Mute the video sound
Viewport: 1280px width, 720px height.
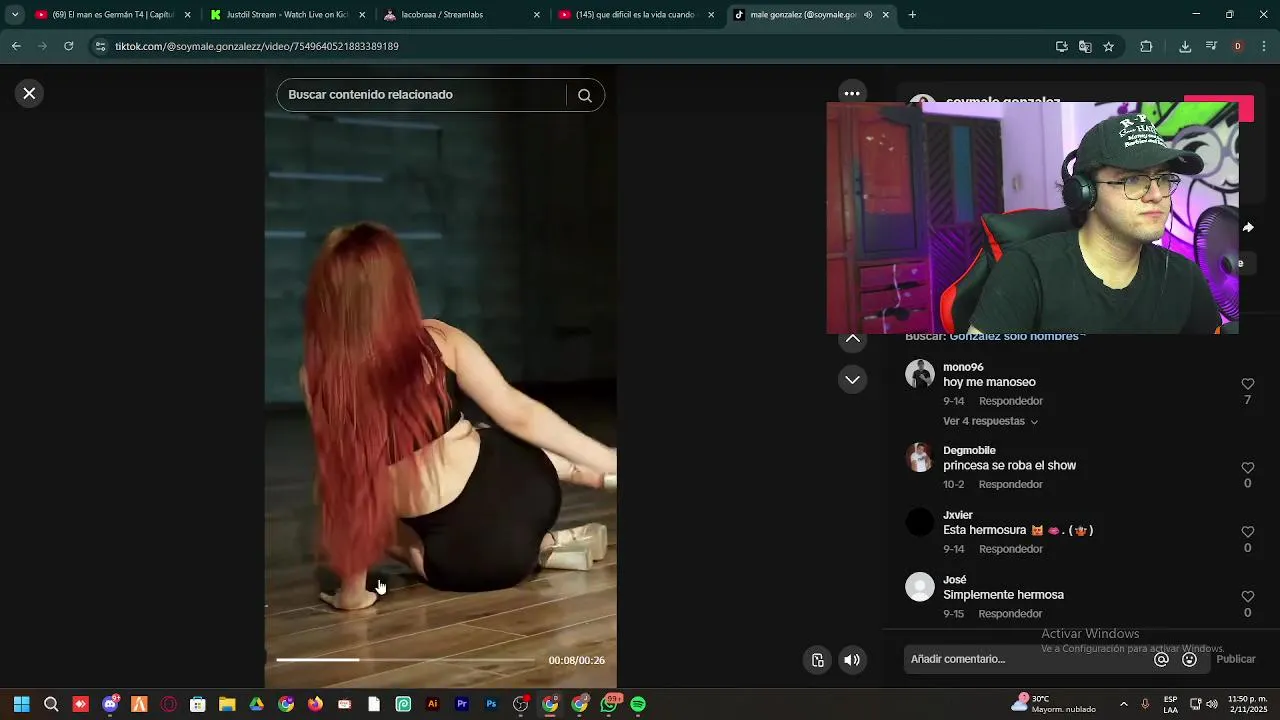852,660
